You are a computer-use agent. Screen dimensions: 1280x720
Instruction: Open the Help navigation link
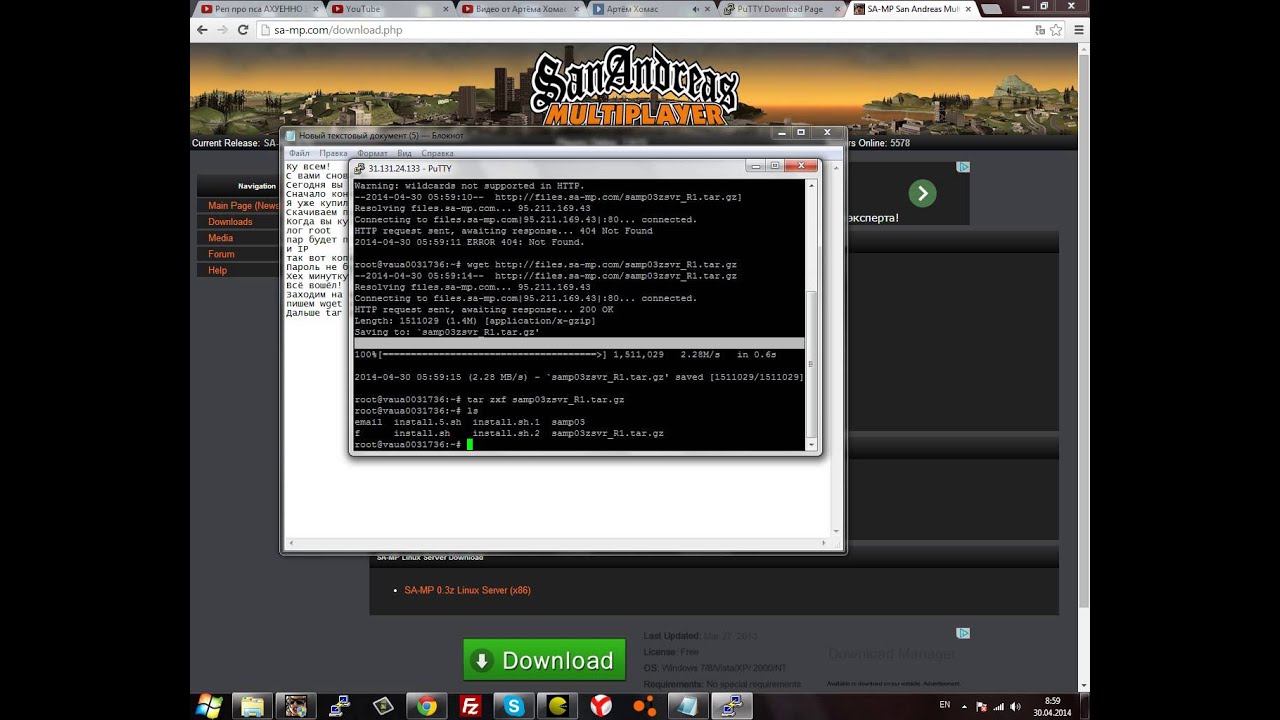pos(217,270)
